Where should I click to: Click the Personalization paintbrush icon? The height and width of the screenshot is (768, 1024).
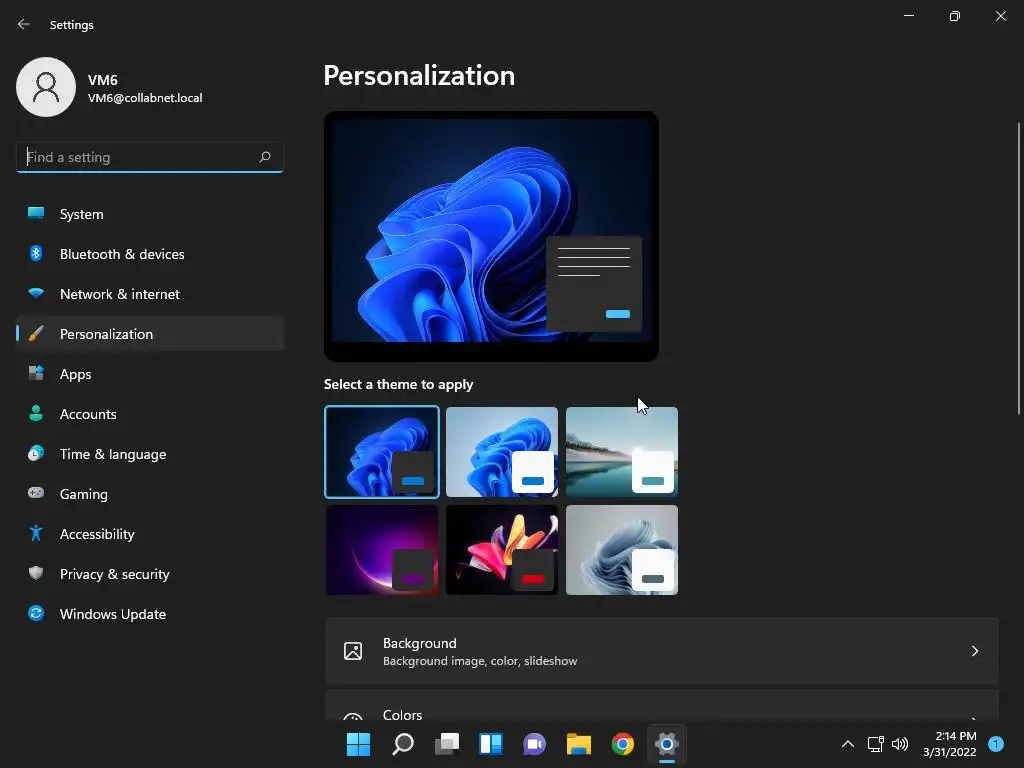point(36,334)
